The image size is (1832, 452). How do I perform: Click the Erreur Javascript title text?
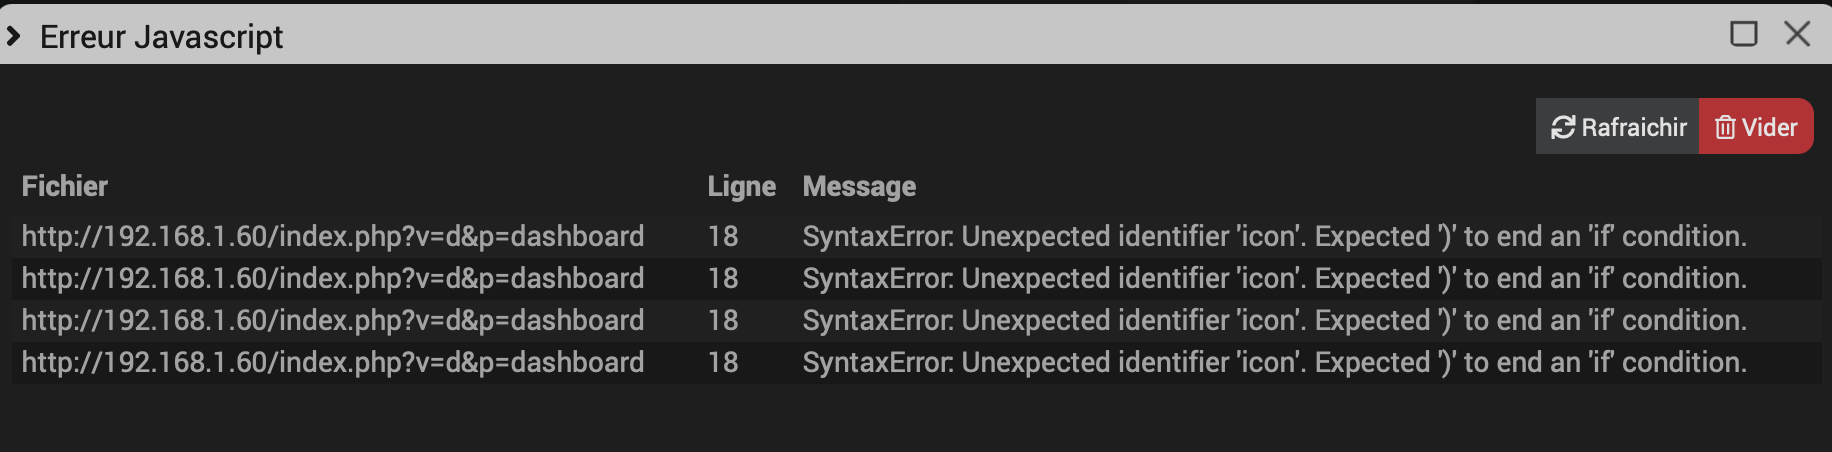161,37
